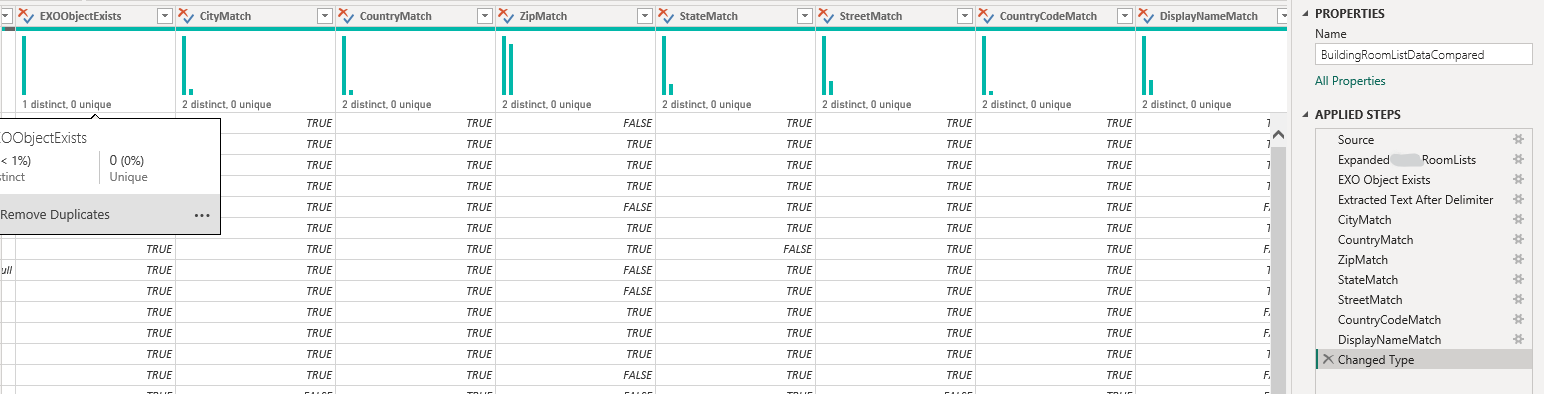Click '2 distinct, 0 unique' under CountryMatch
This screenshot has width=1544, height=394.
click(386, 104)
